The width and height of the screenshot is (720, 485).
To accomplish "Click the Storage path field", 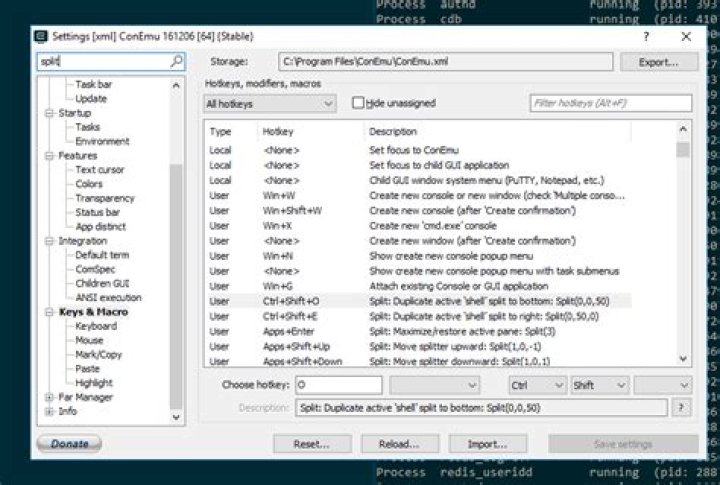I will 445,62.
